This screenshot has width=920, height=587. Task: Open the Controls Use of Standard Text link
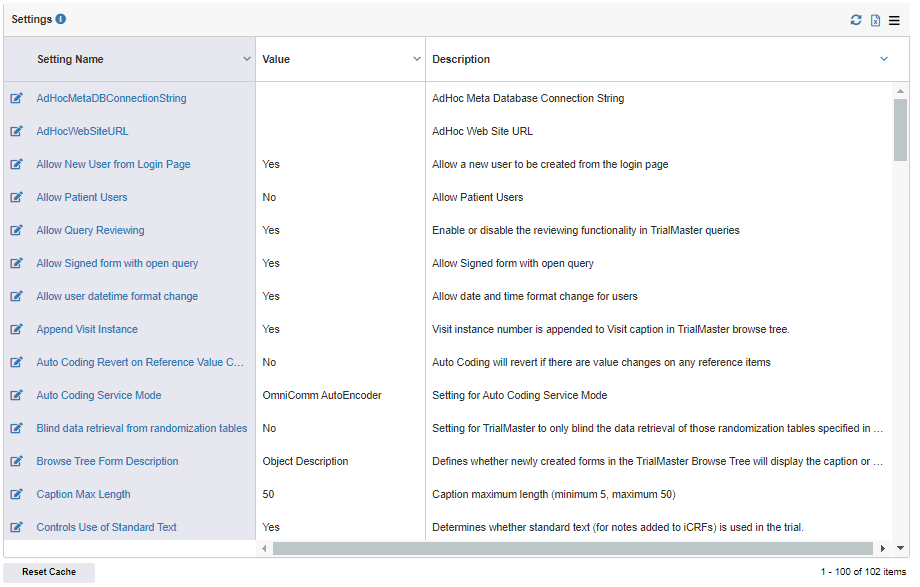[106, 527]
